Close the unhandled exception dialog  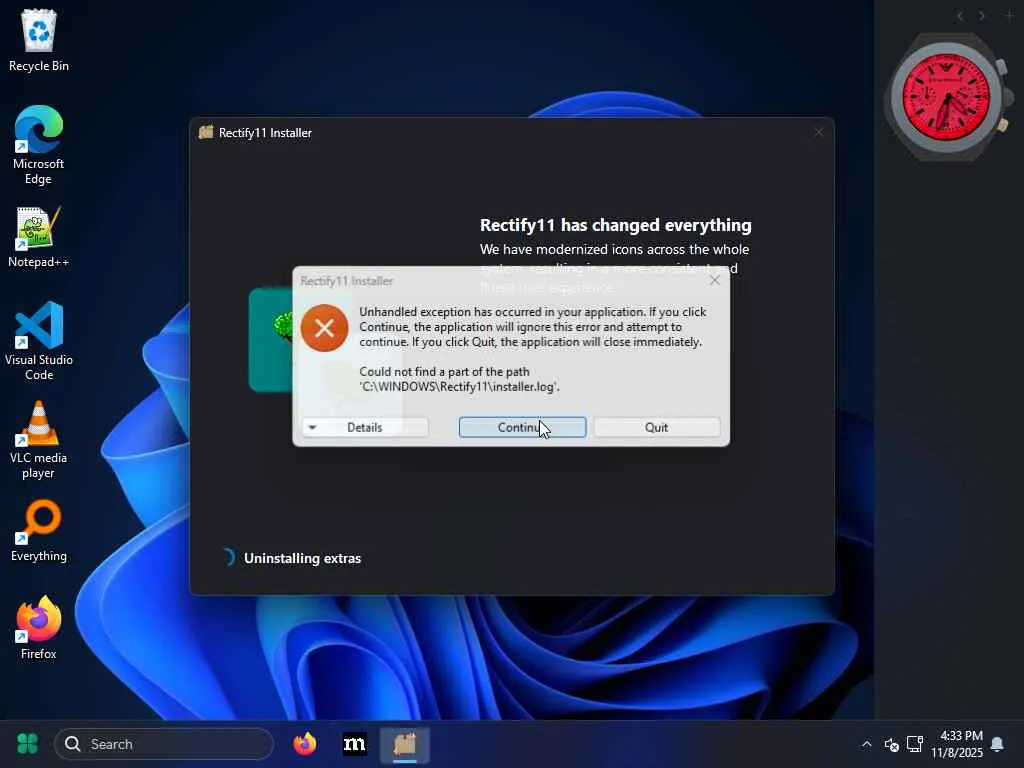tap(714, 280)
